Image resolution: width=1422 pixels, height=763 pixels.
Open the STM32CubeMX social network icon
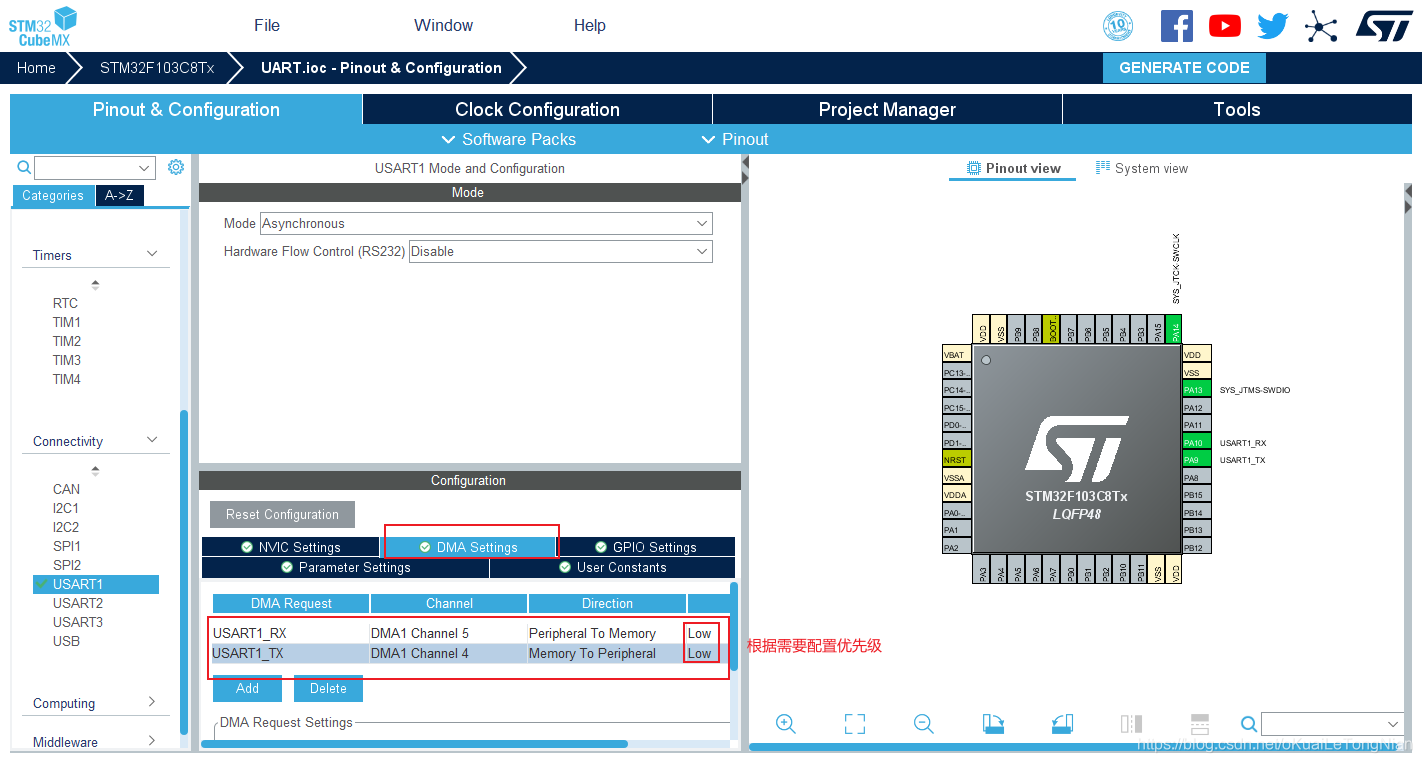point(1322,26)
